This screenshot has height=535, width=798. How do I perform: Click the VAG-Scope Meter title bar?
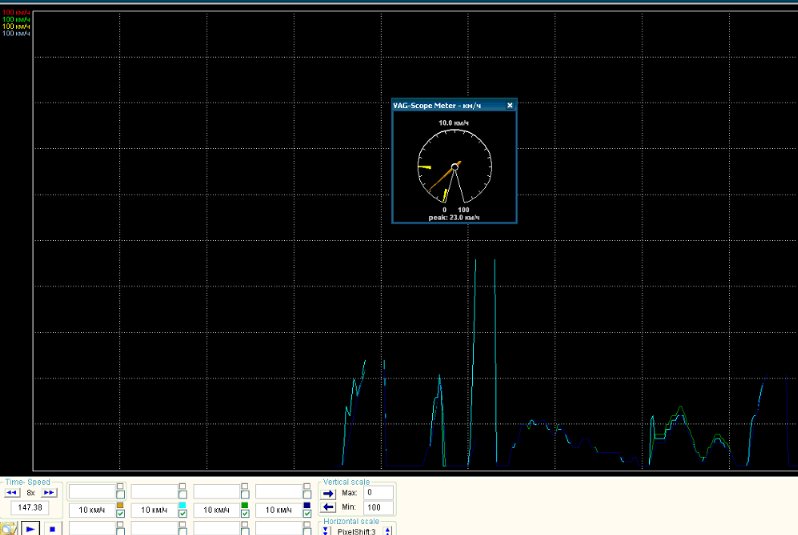[454, 105]
